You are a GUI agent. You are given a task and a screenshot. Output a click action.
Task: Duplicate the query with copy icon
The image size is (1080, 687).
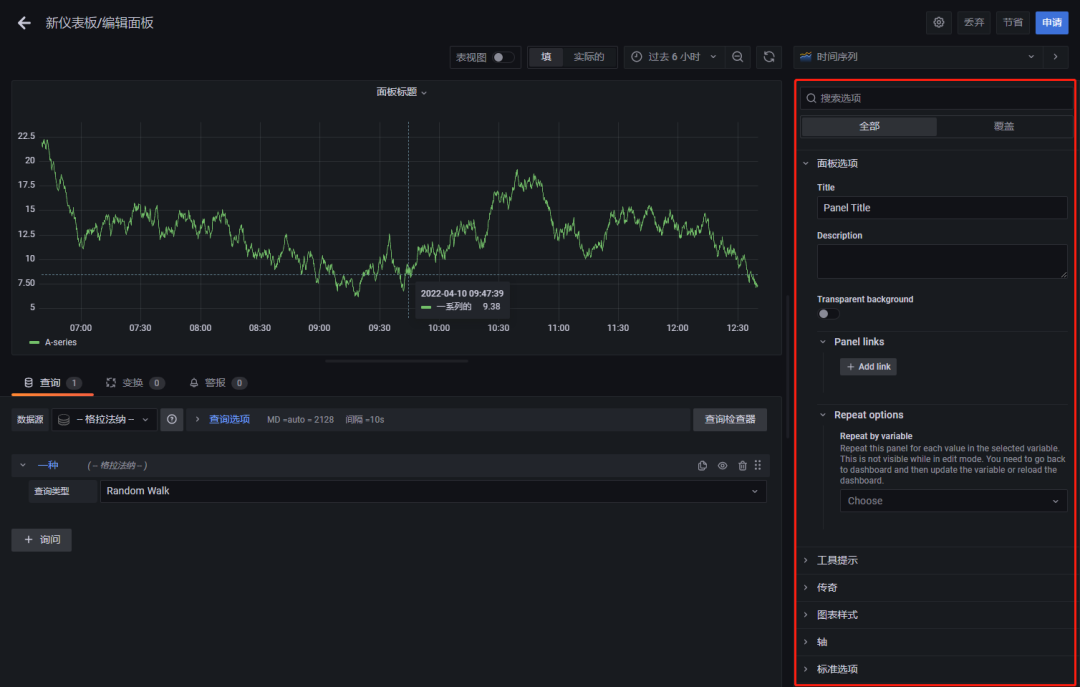click(x=702, y=465)
